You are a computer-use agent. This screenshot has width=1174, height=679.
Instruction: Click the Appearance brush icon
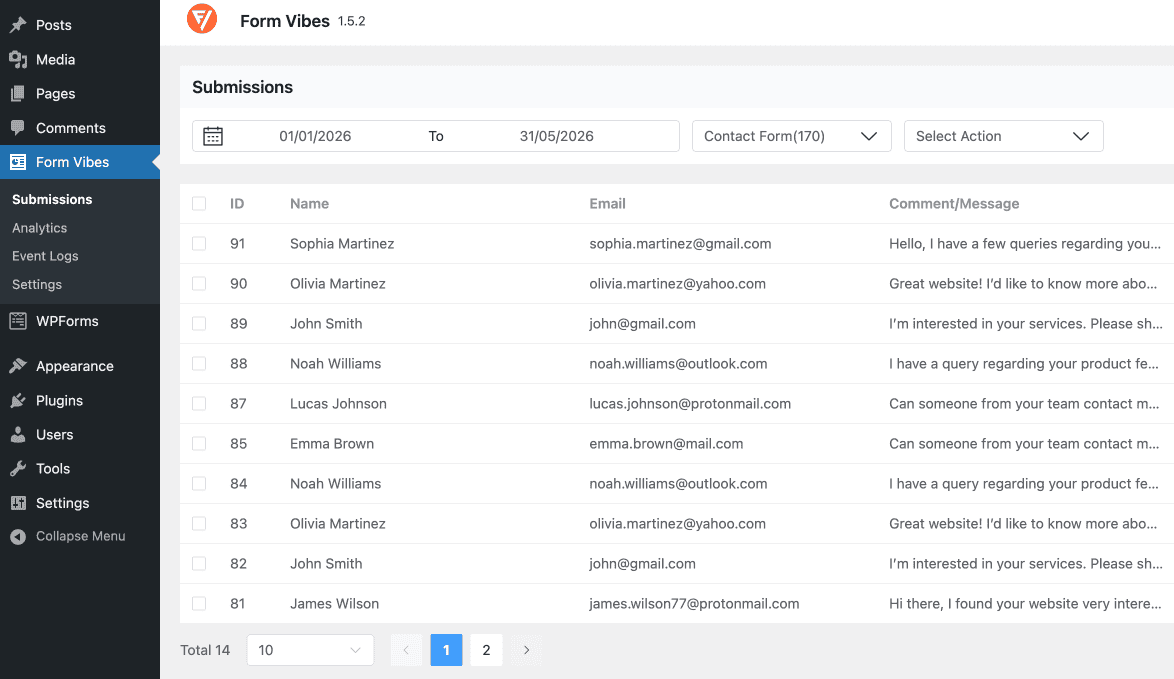click(x=18, y=366)
